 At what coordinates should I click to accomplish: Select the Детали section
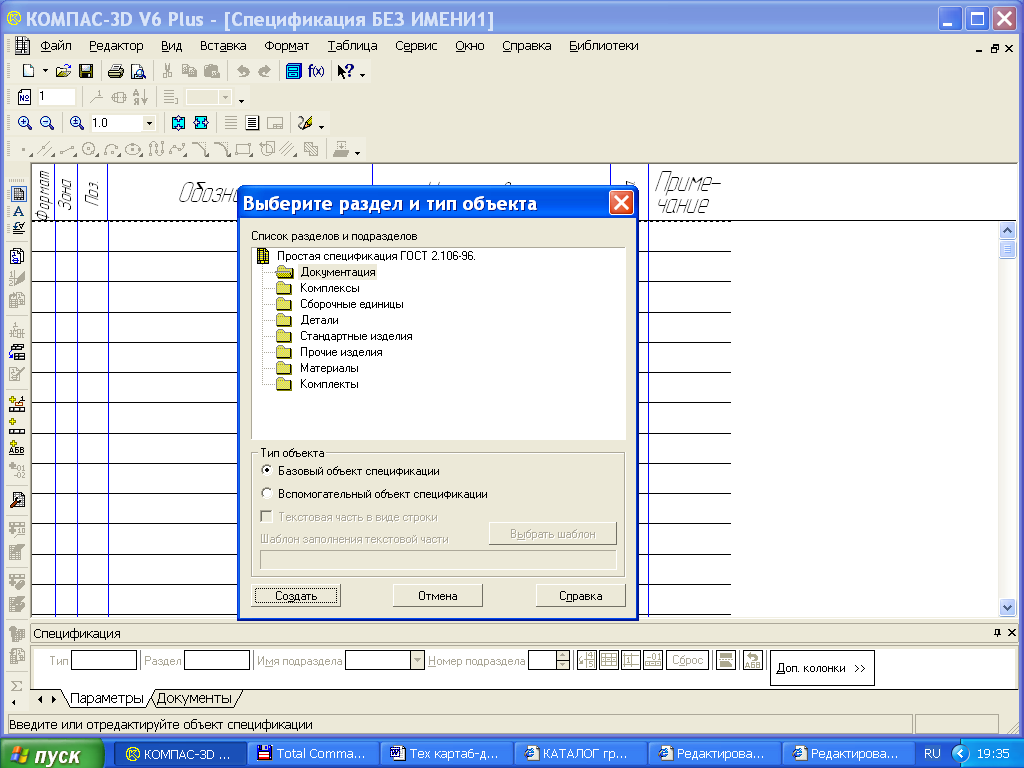[319, 320]
